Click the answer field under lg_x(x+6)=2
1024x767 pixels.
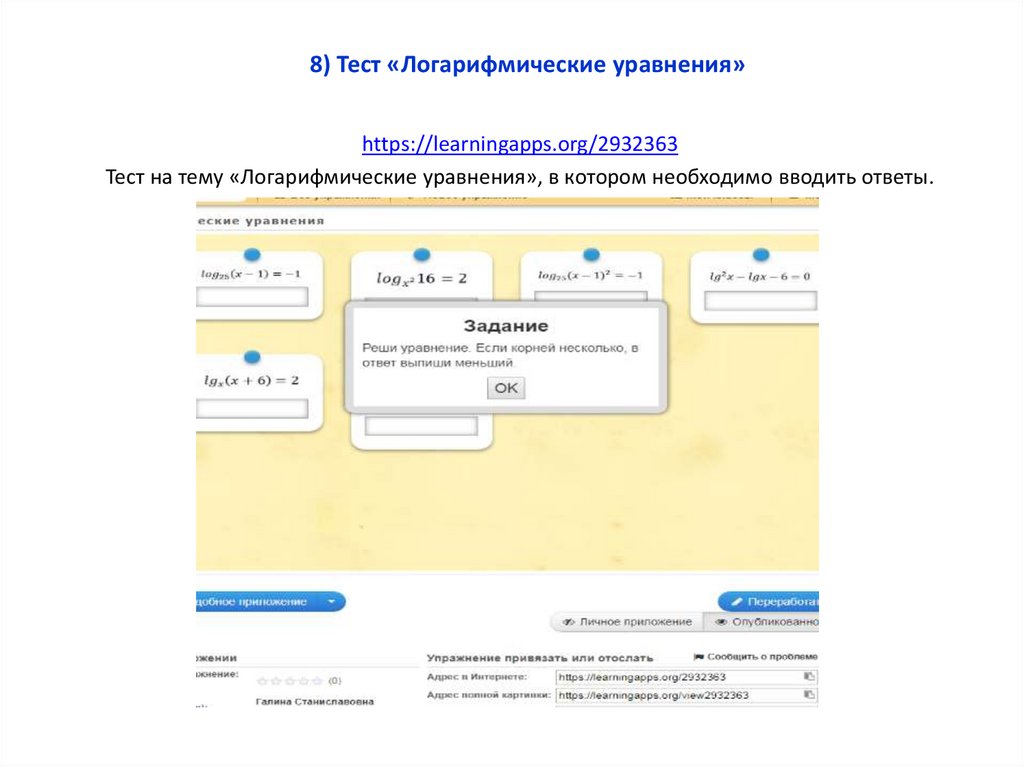252,409
